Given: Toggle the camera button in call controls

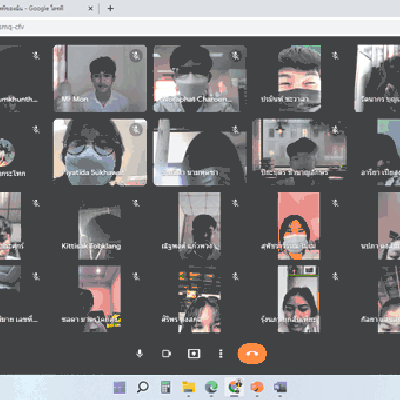Looking at the screenshot, I should tap(166, 353).
